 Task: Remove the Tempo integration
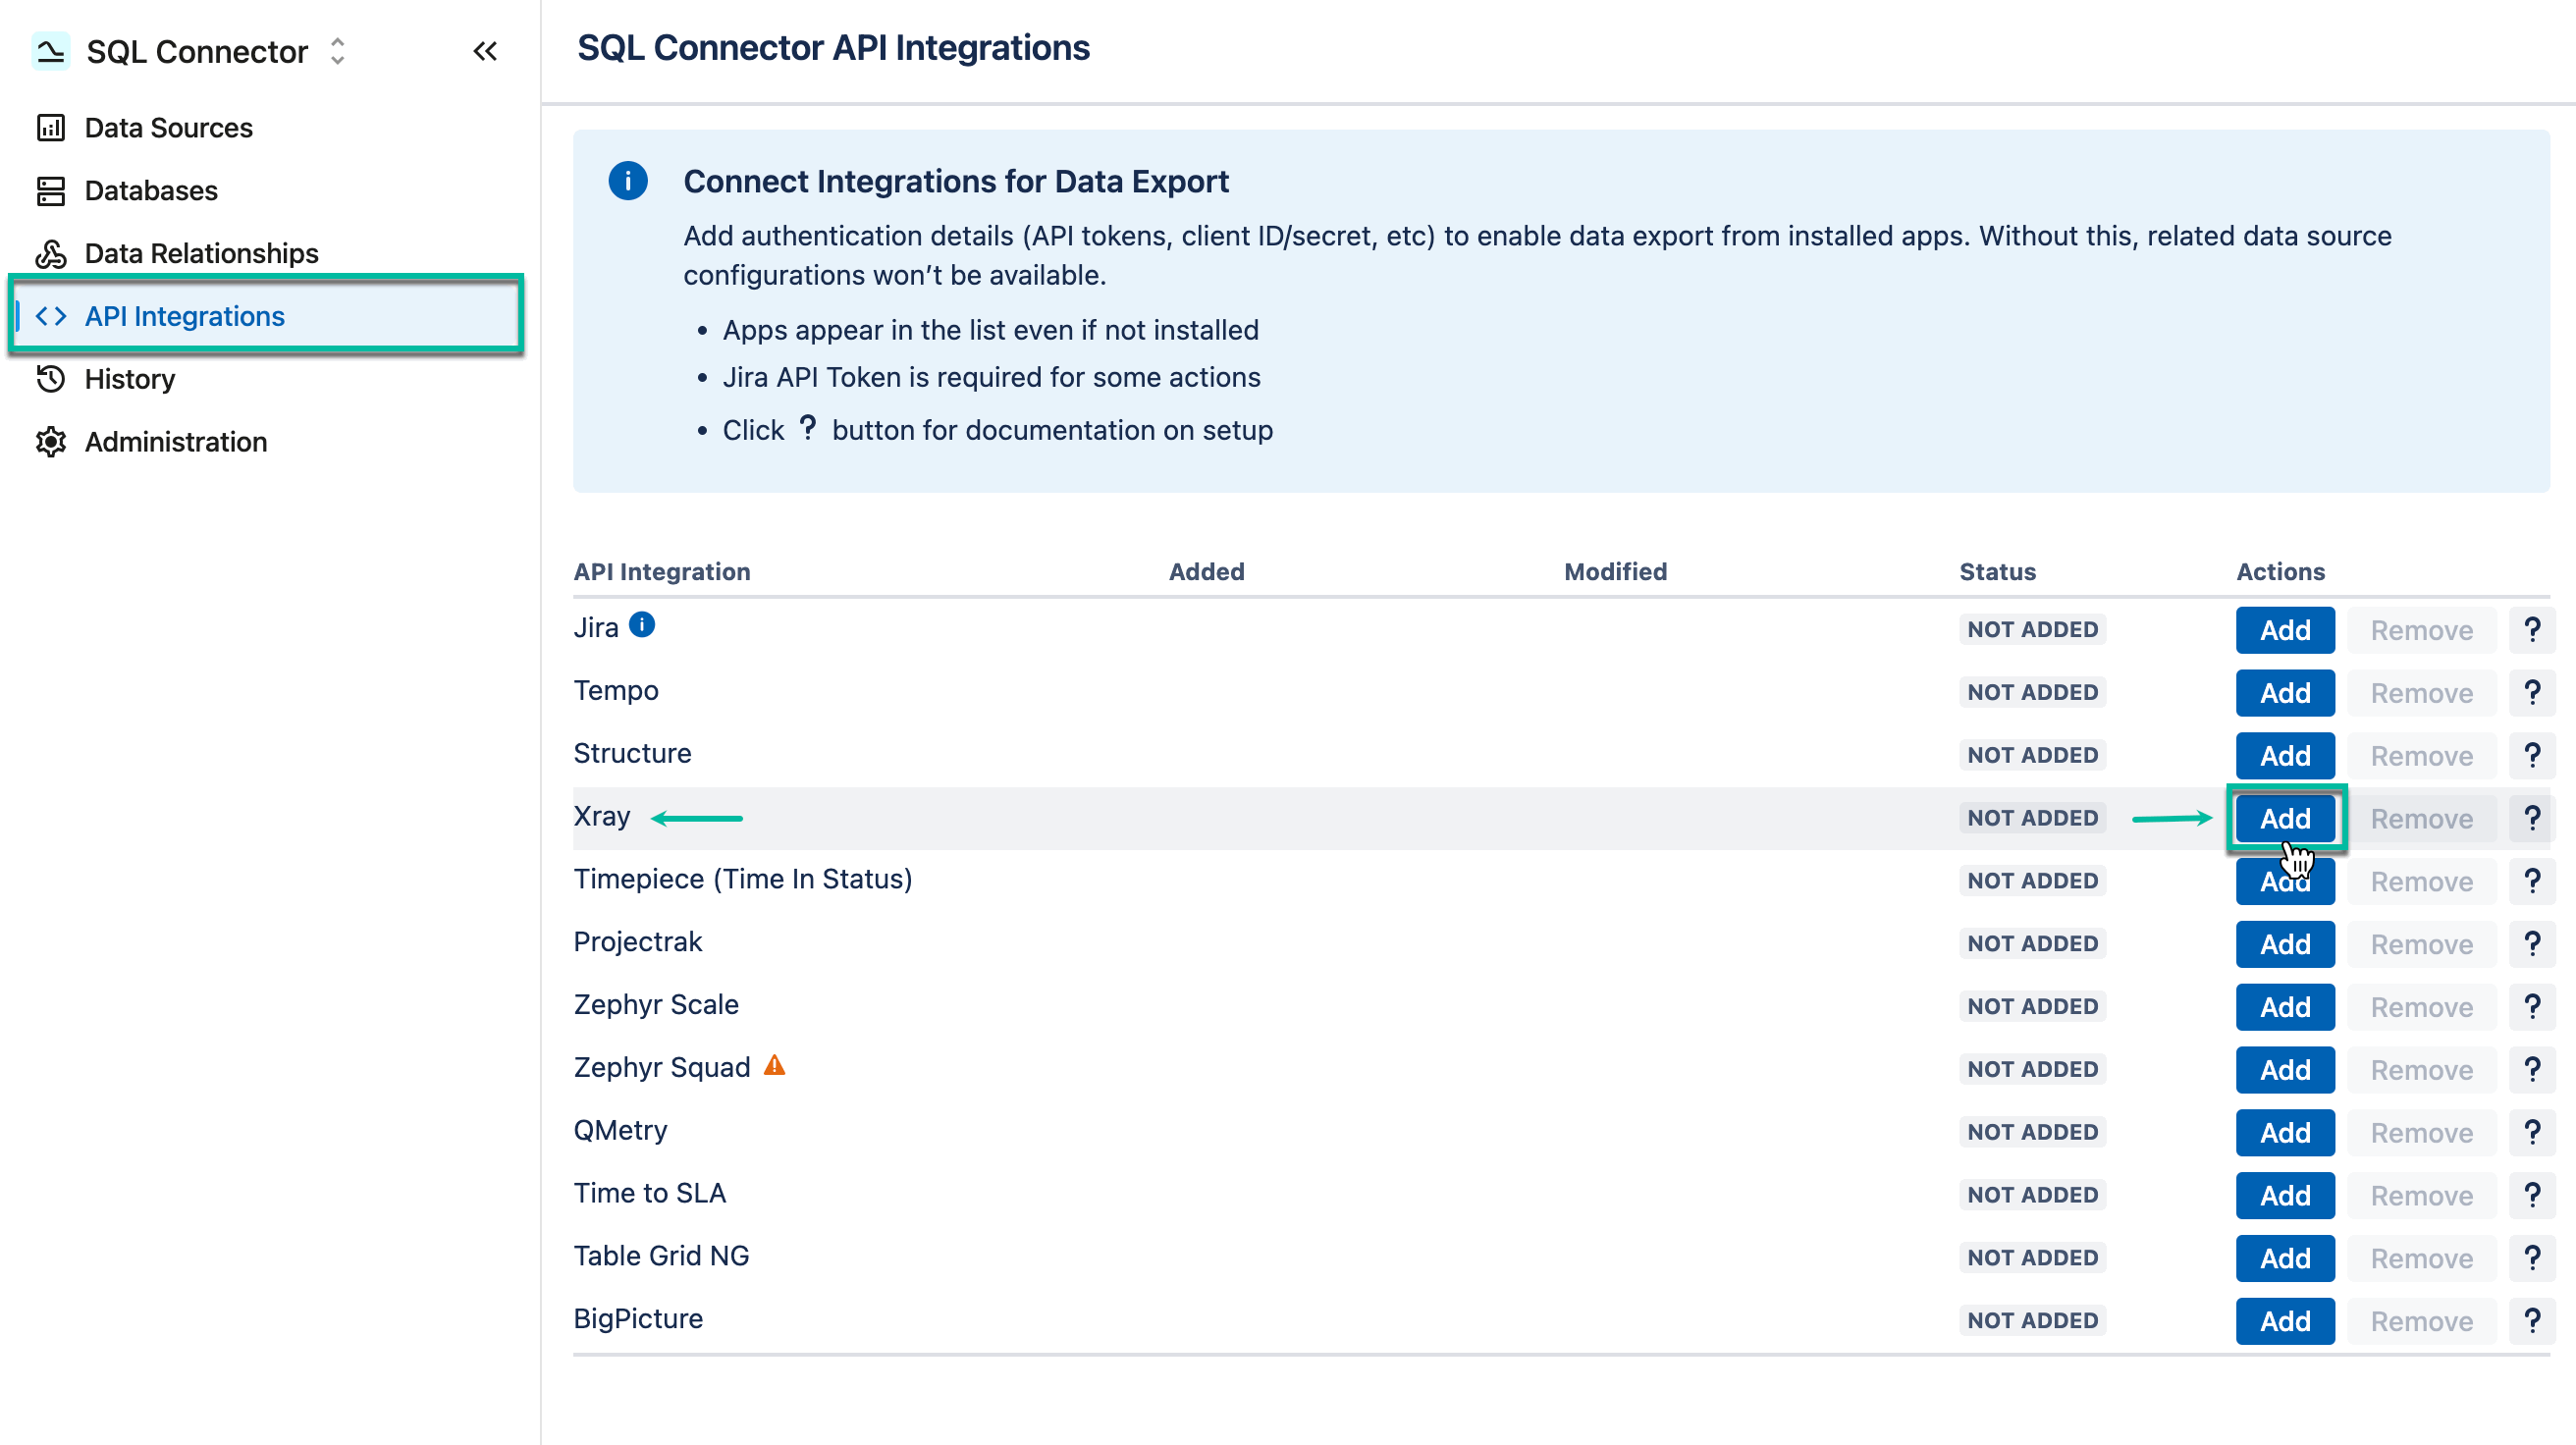2421,692
